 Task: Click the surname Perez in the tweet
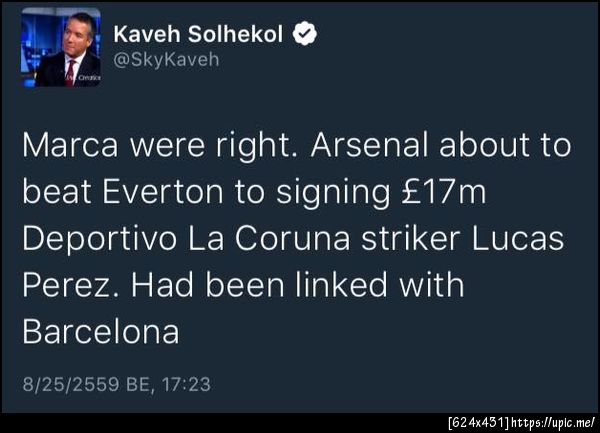point(62,286)
